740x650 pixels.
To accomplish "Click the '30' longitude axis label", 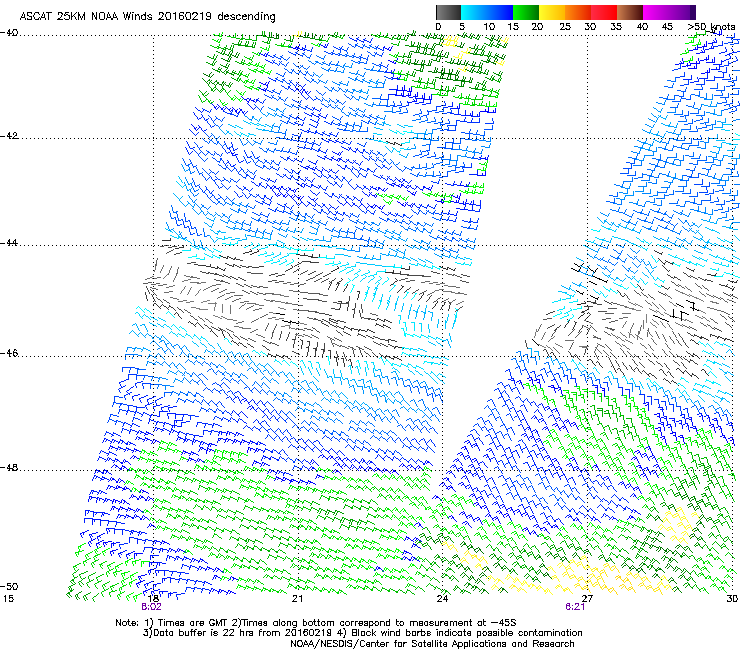I will (x=732, y=599).
